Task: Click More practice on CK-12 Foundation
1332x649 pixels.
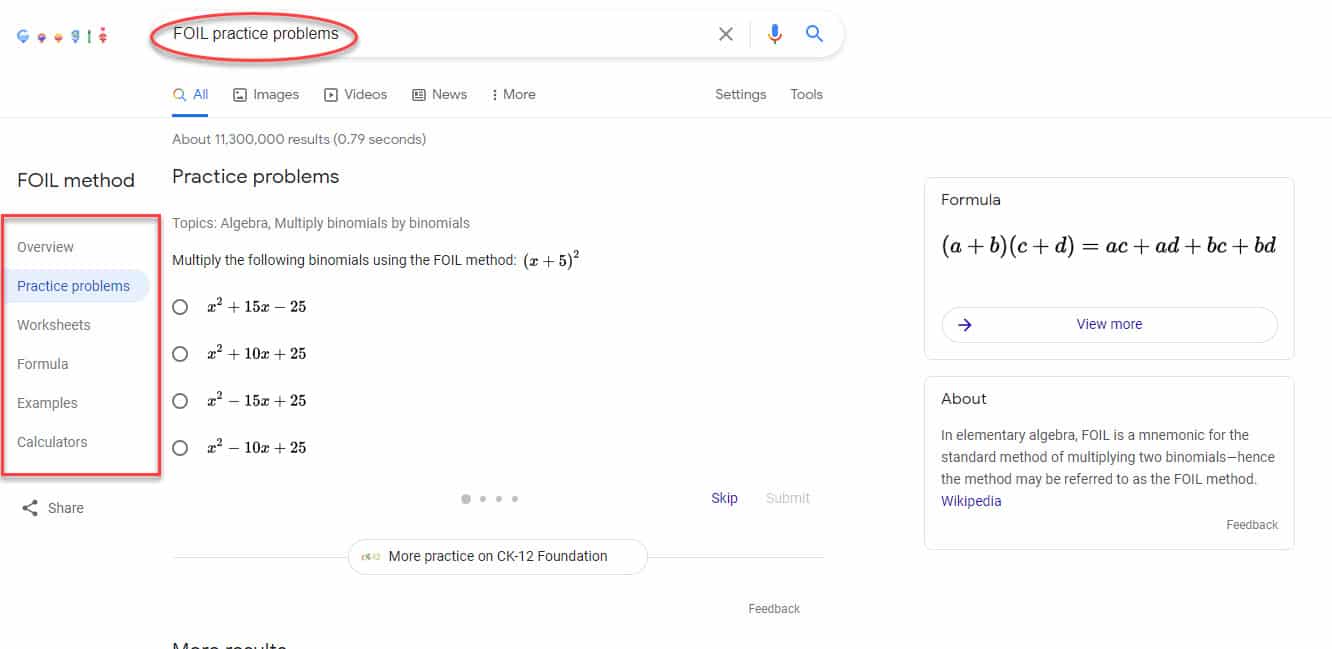Action: [497, 556]
